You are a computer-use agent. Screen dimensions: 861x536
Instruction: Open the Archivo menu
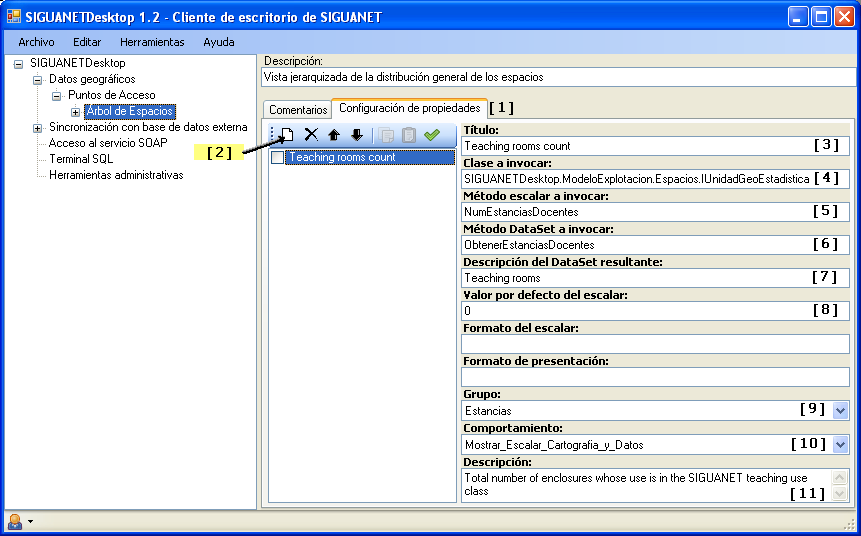click(x=36, y=42)
